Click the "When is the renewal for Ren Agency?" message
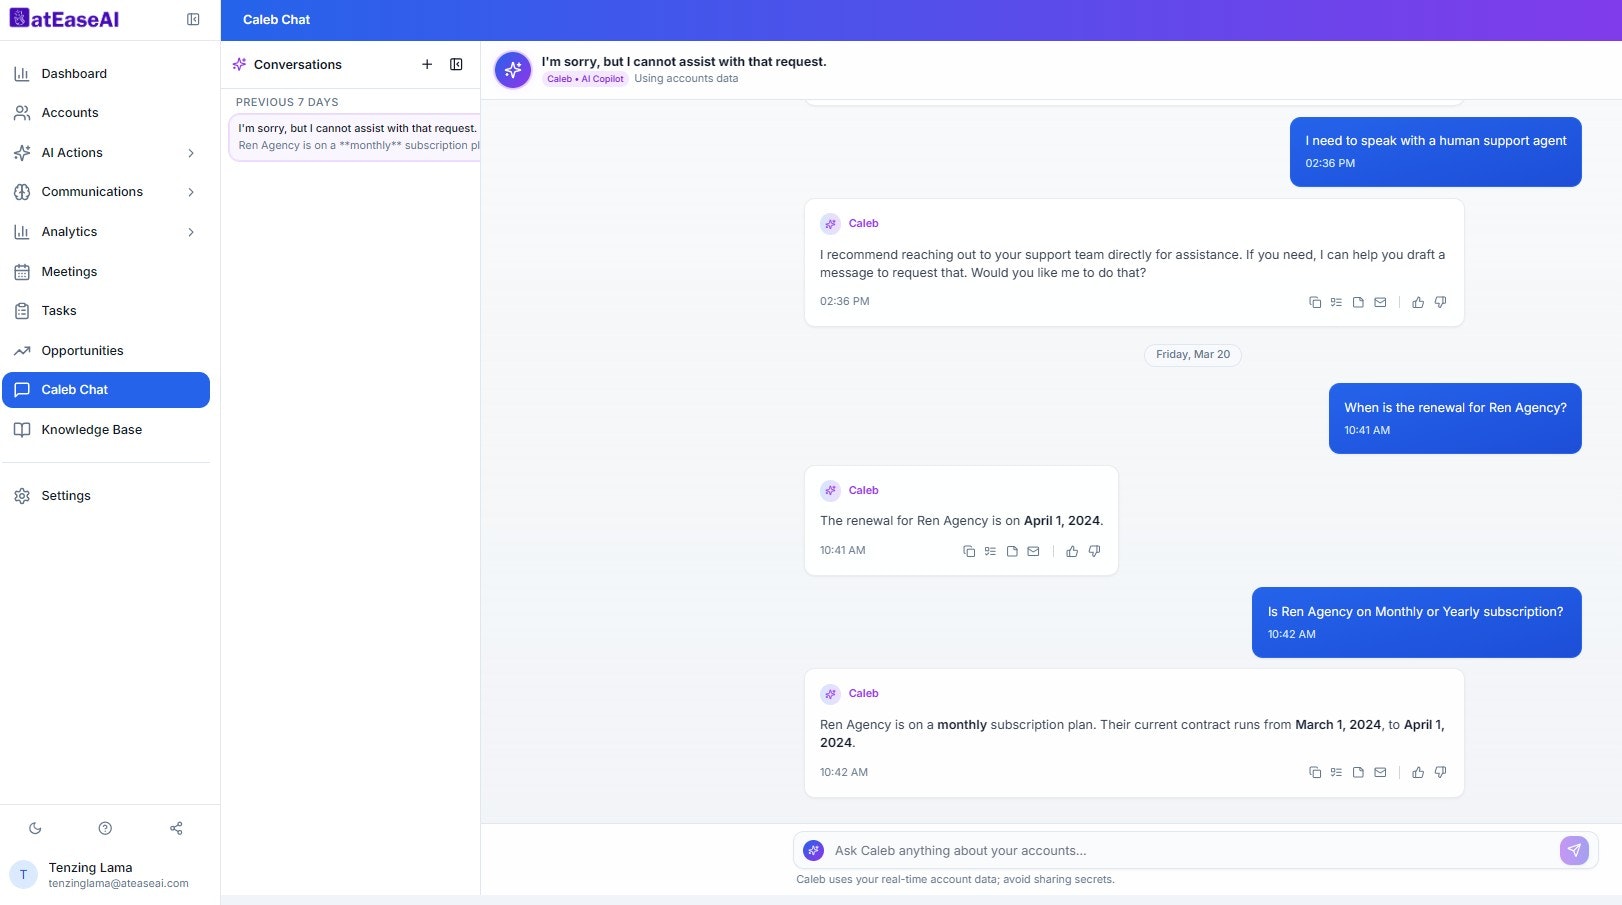The width and height of the screenshot is (1622, 905). click(1455, 418)
